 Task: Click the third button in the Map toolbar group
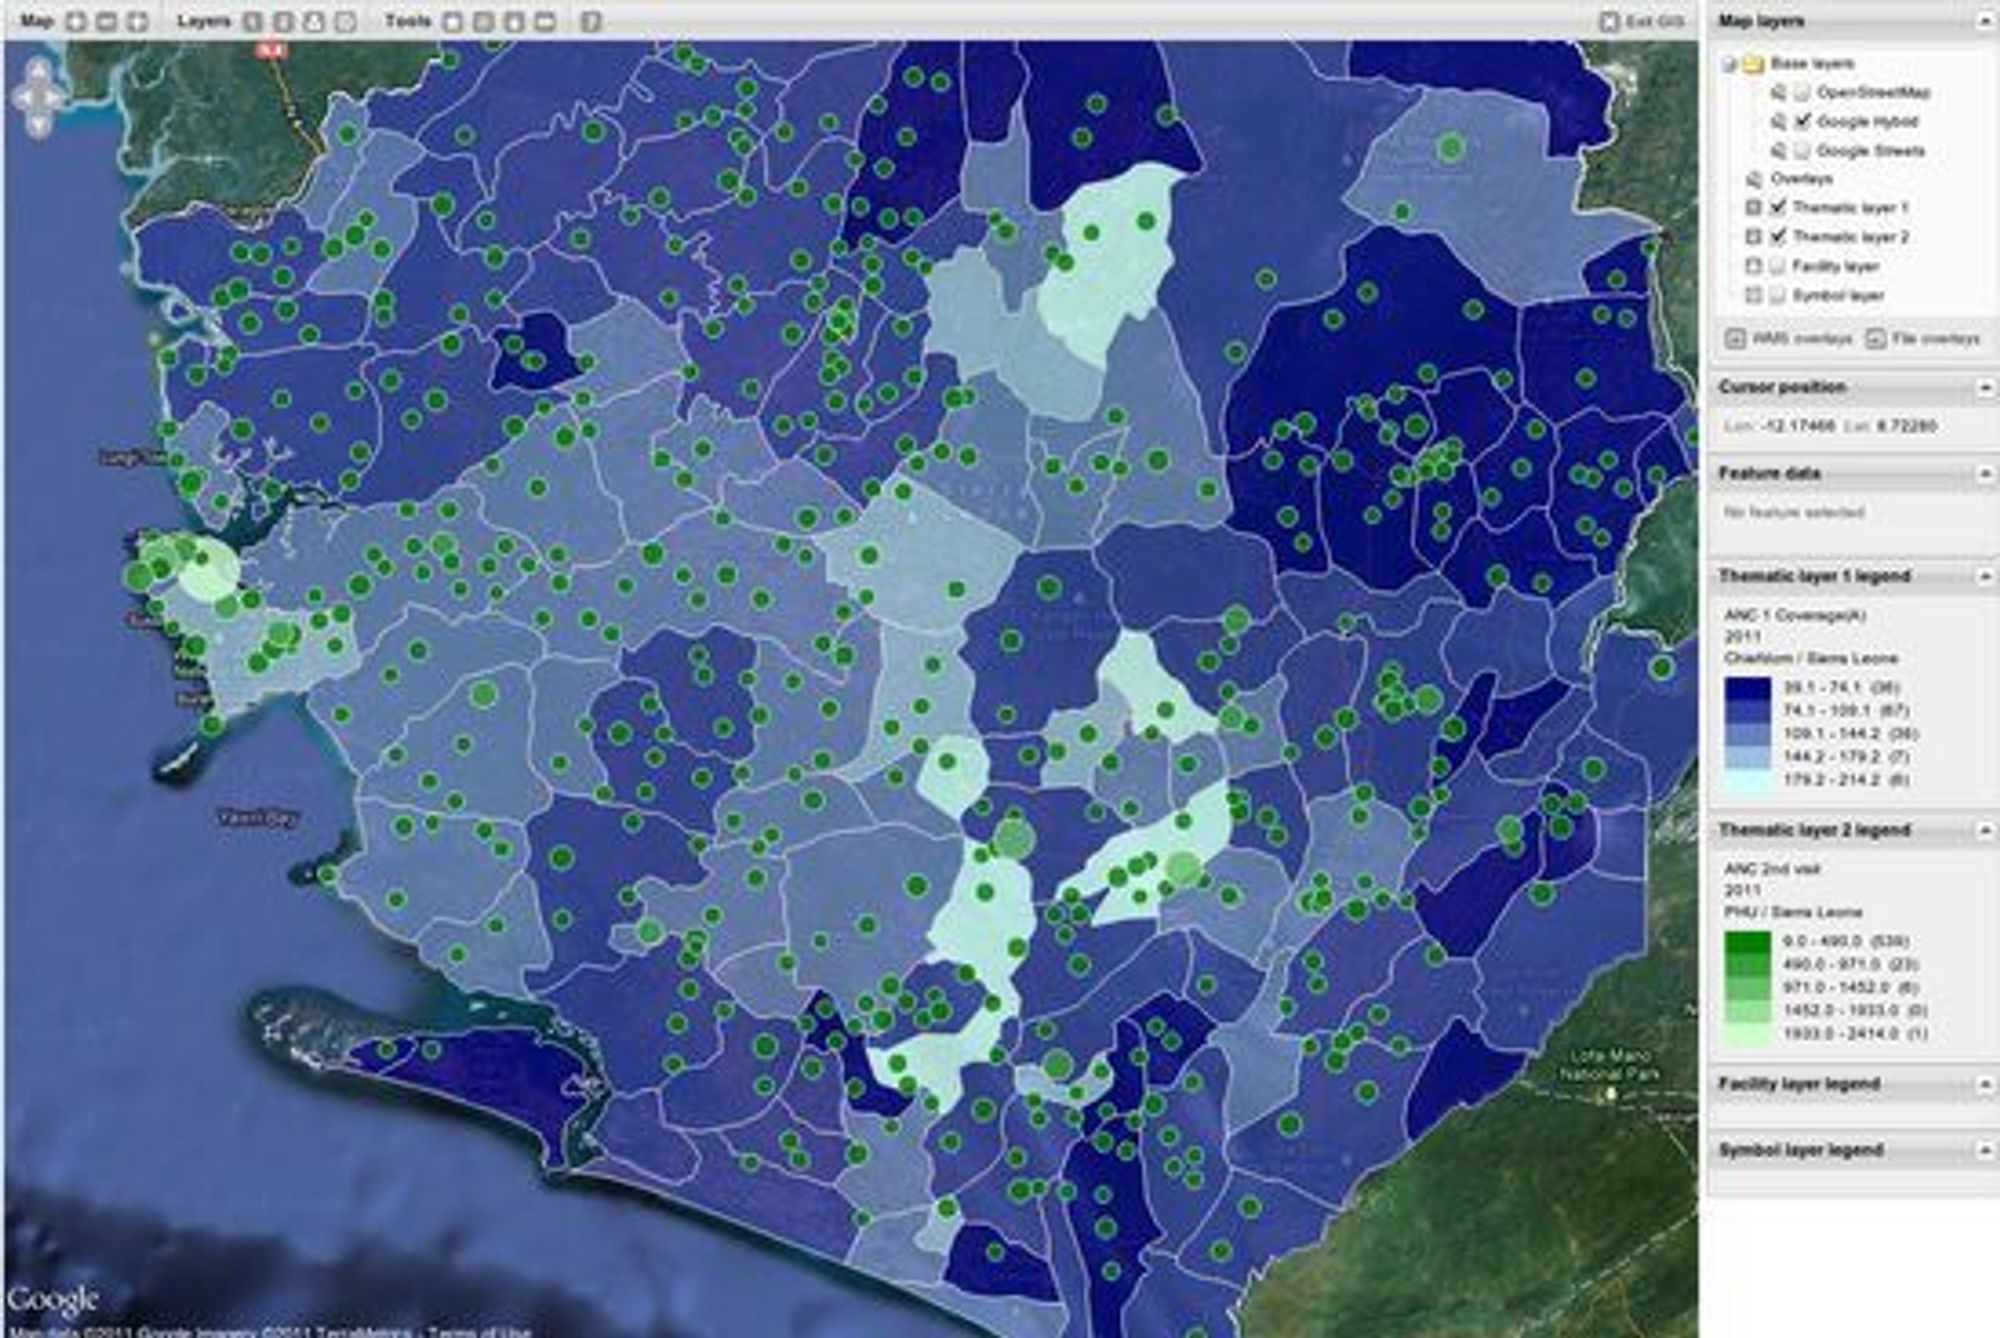[138, 21]
